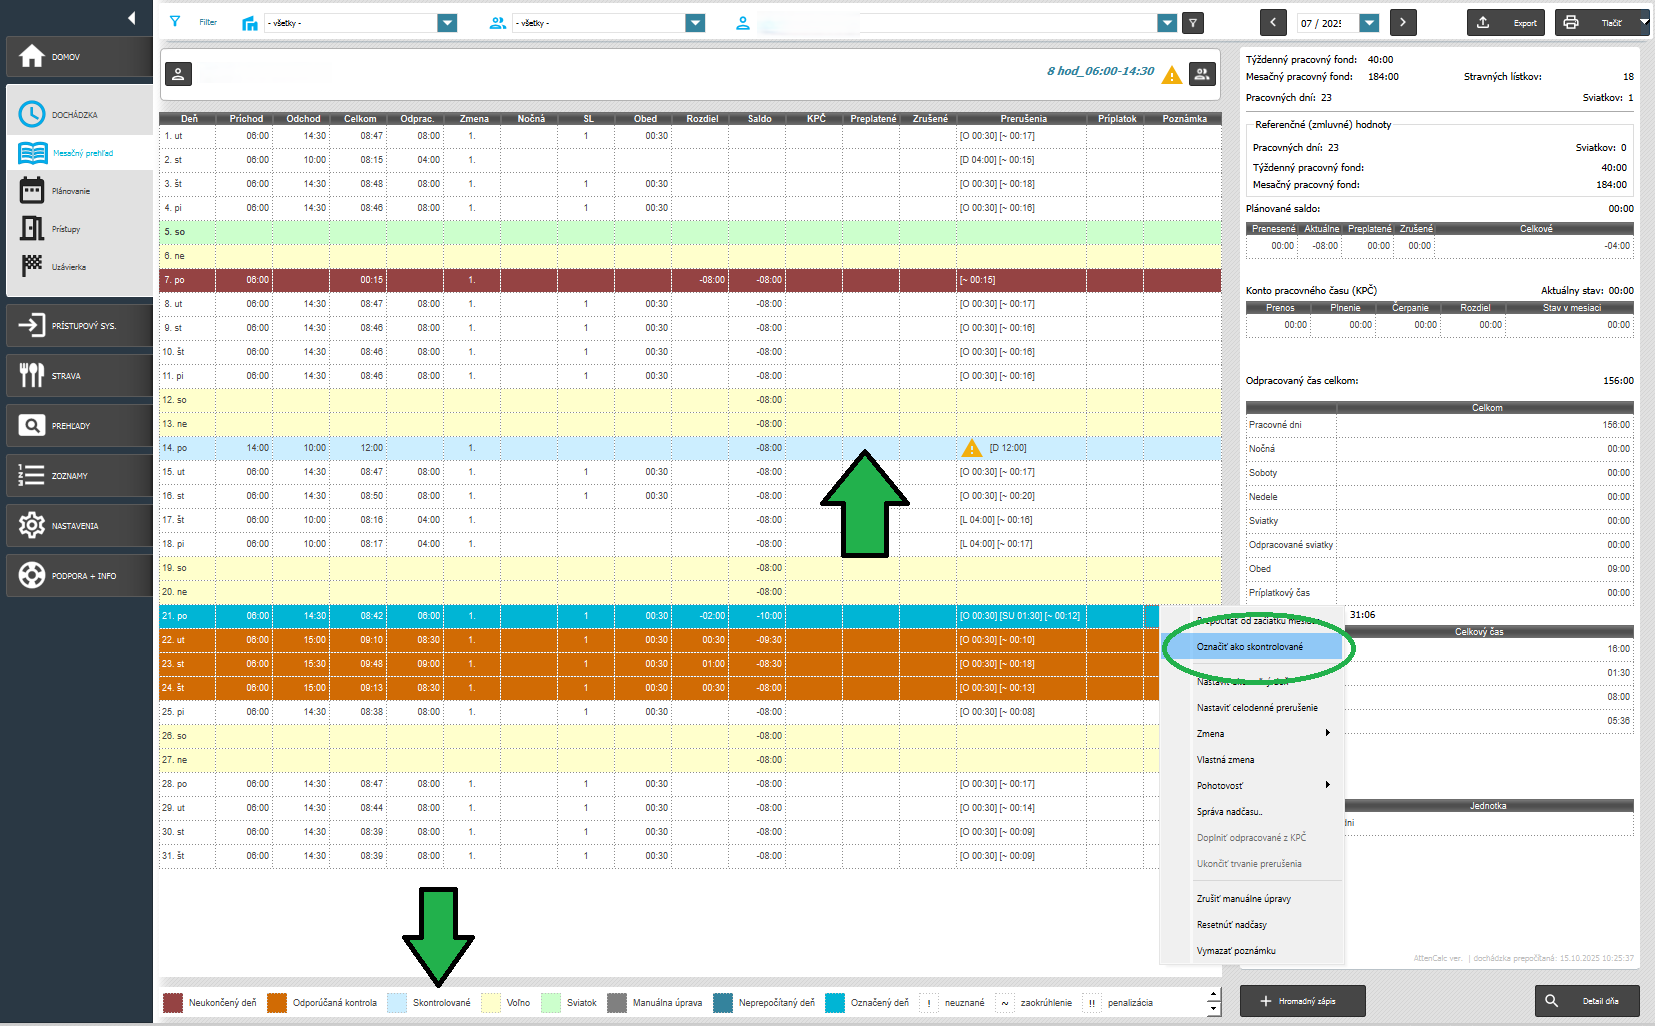Open Podpora + Info lifebuoy icon
Image resolution: width=1655 pixels, height=1026 pixels.
(x=32, y=575)
